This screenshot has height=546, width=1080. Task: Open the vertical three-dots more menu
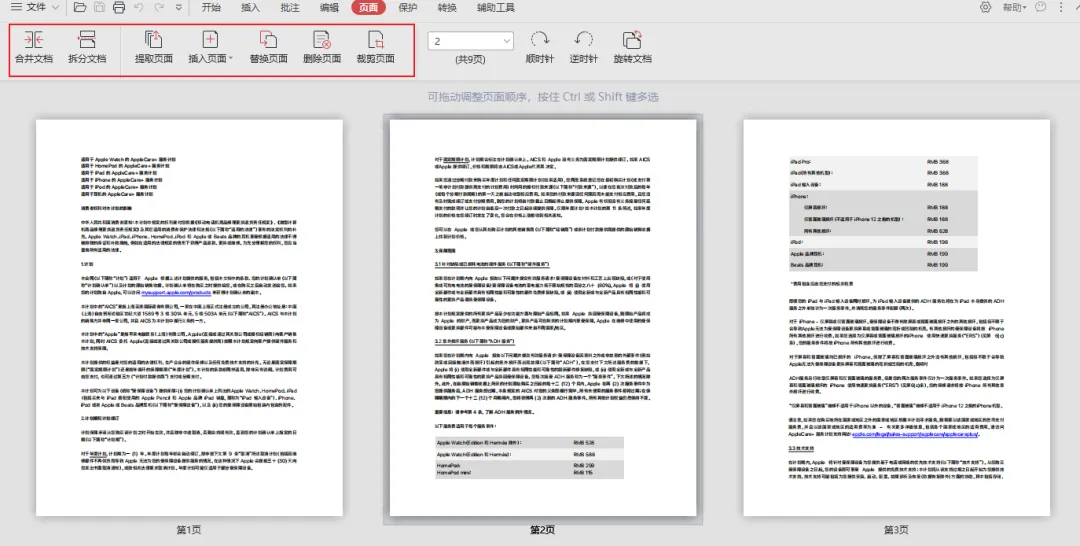point(1061,8)
